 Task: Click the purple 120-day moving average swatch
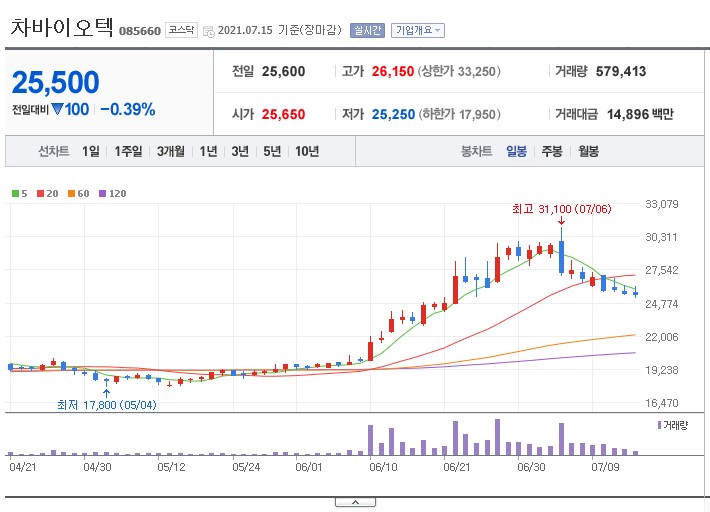tap(102, 194)
